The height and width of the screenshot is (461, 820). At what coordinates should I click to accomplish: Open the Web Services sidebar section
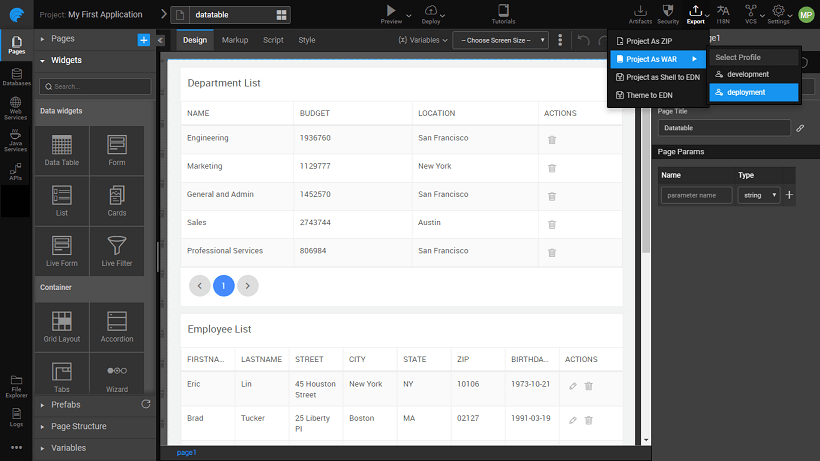16,108
